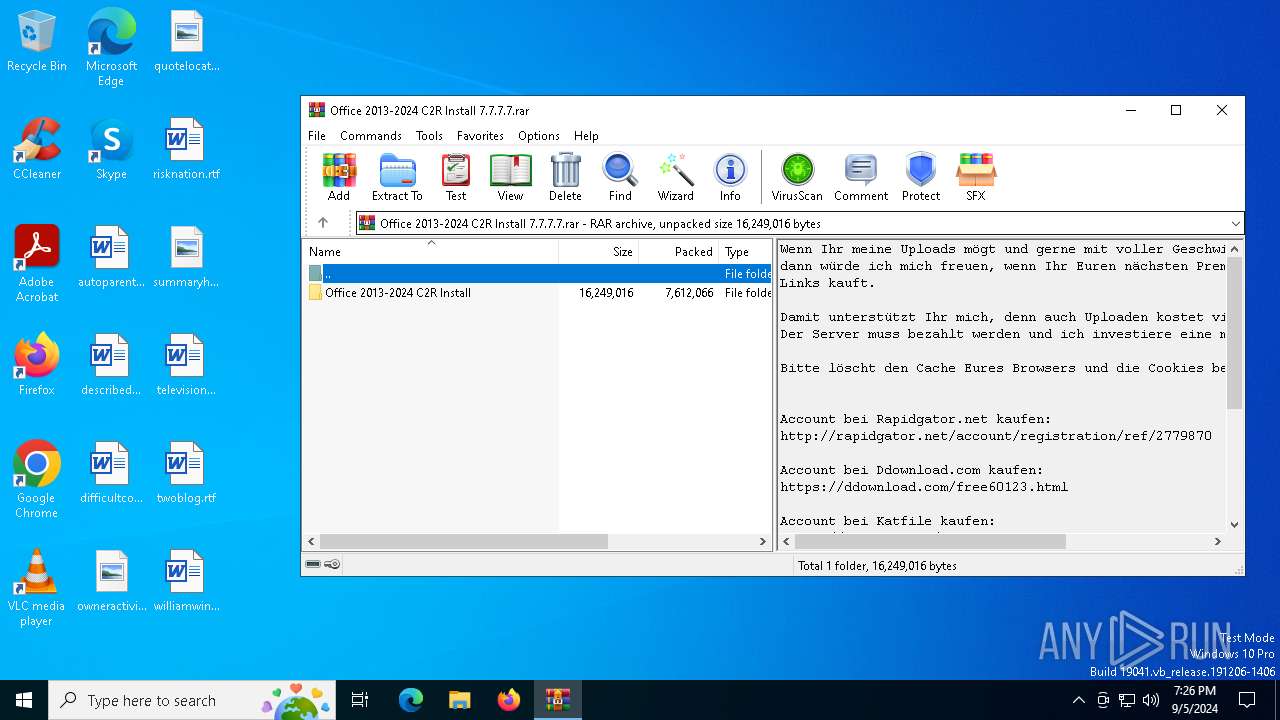Image resolution: width=1280 pixels, height=720 pixels.
Task: Show hidden tray icons chevron
Action: coord(1078,700)
